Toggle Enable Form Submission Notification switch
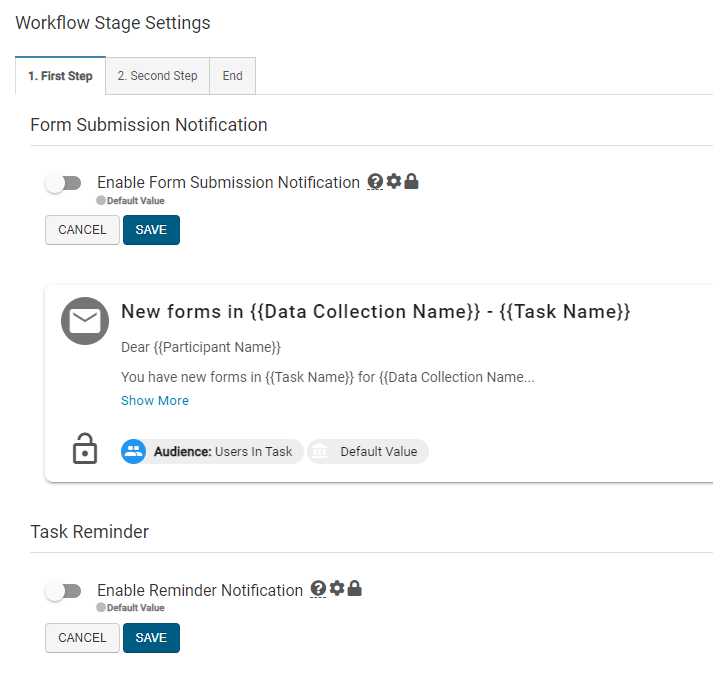This screenshot has height=679, width=713. [x=64, y=183]
